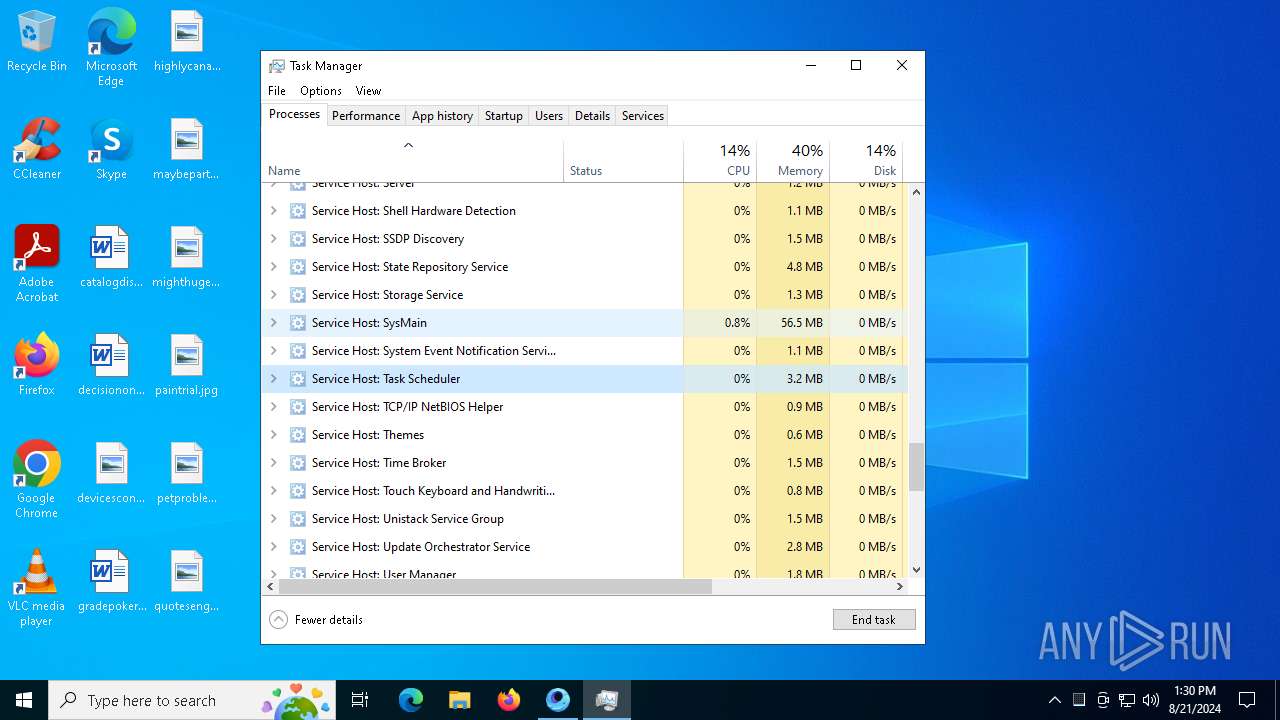Click the vertical scrollbar thumb
The image size is (1280, 720).
coord(916,467)
